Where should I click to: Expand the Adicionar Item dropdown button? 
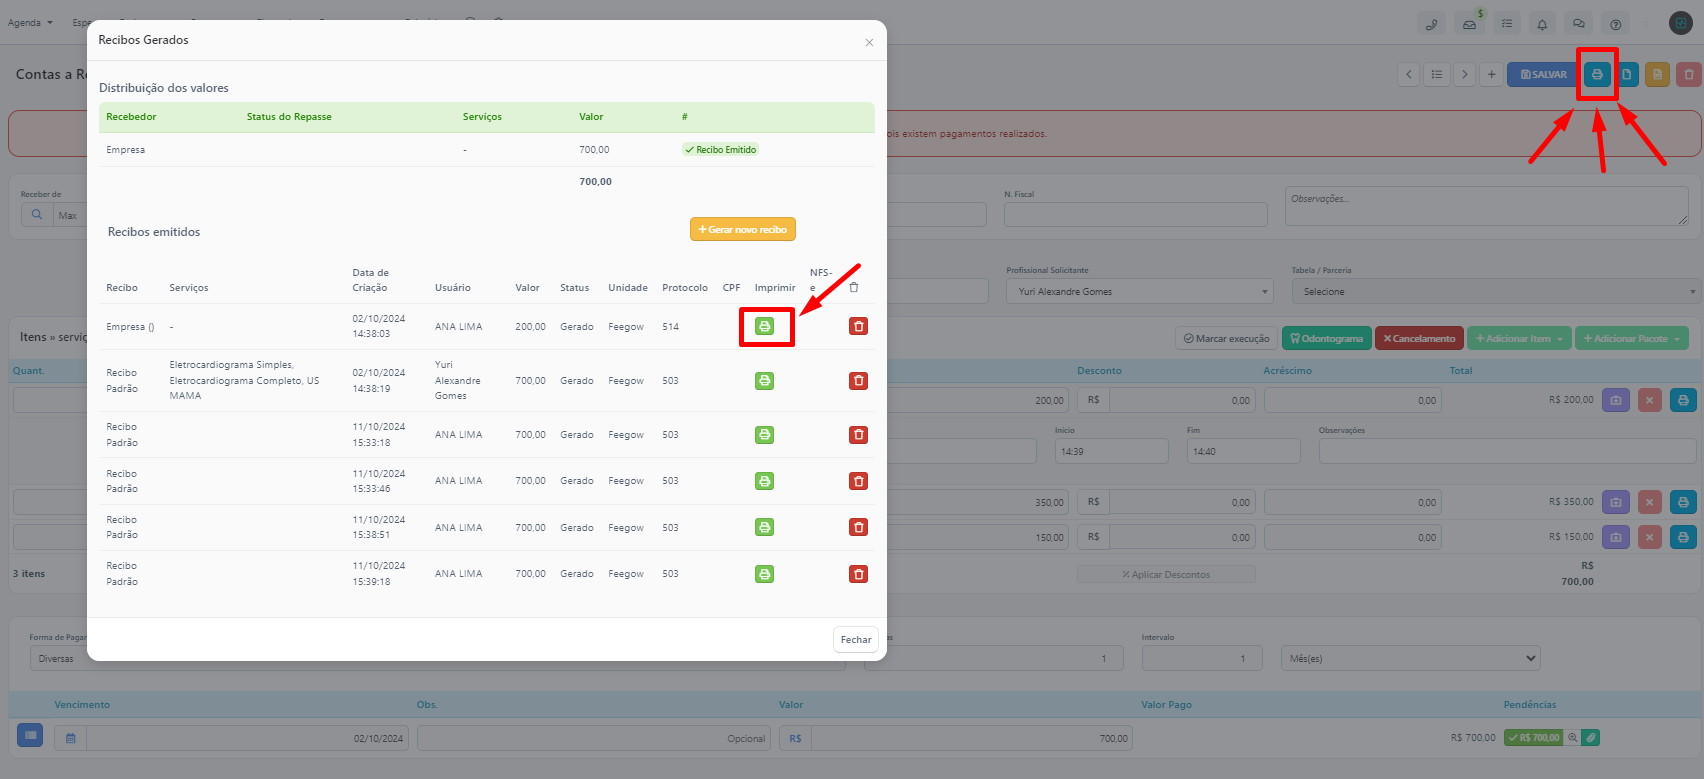1519,338
